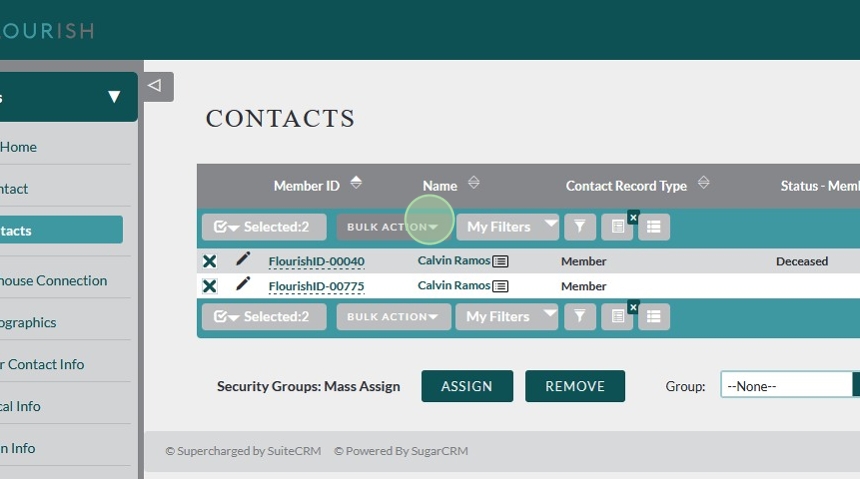Sort by Member ID using the sort arrows
This screenshot has height=479, width=860.
[x=356, y=183]
